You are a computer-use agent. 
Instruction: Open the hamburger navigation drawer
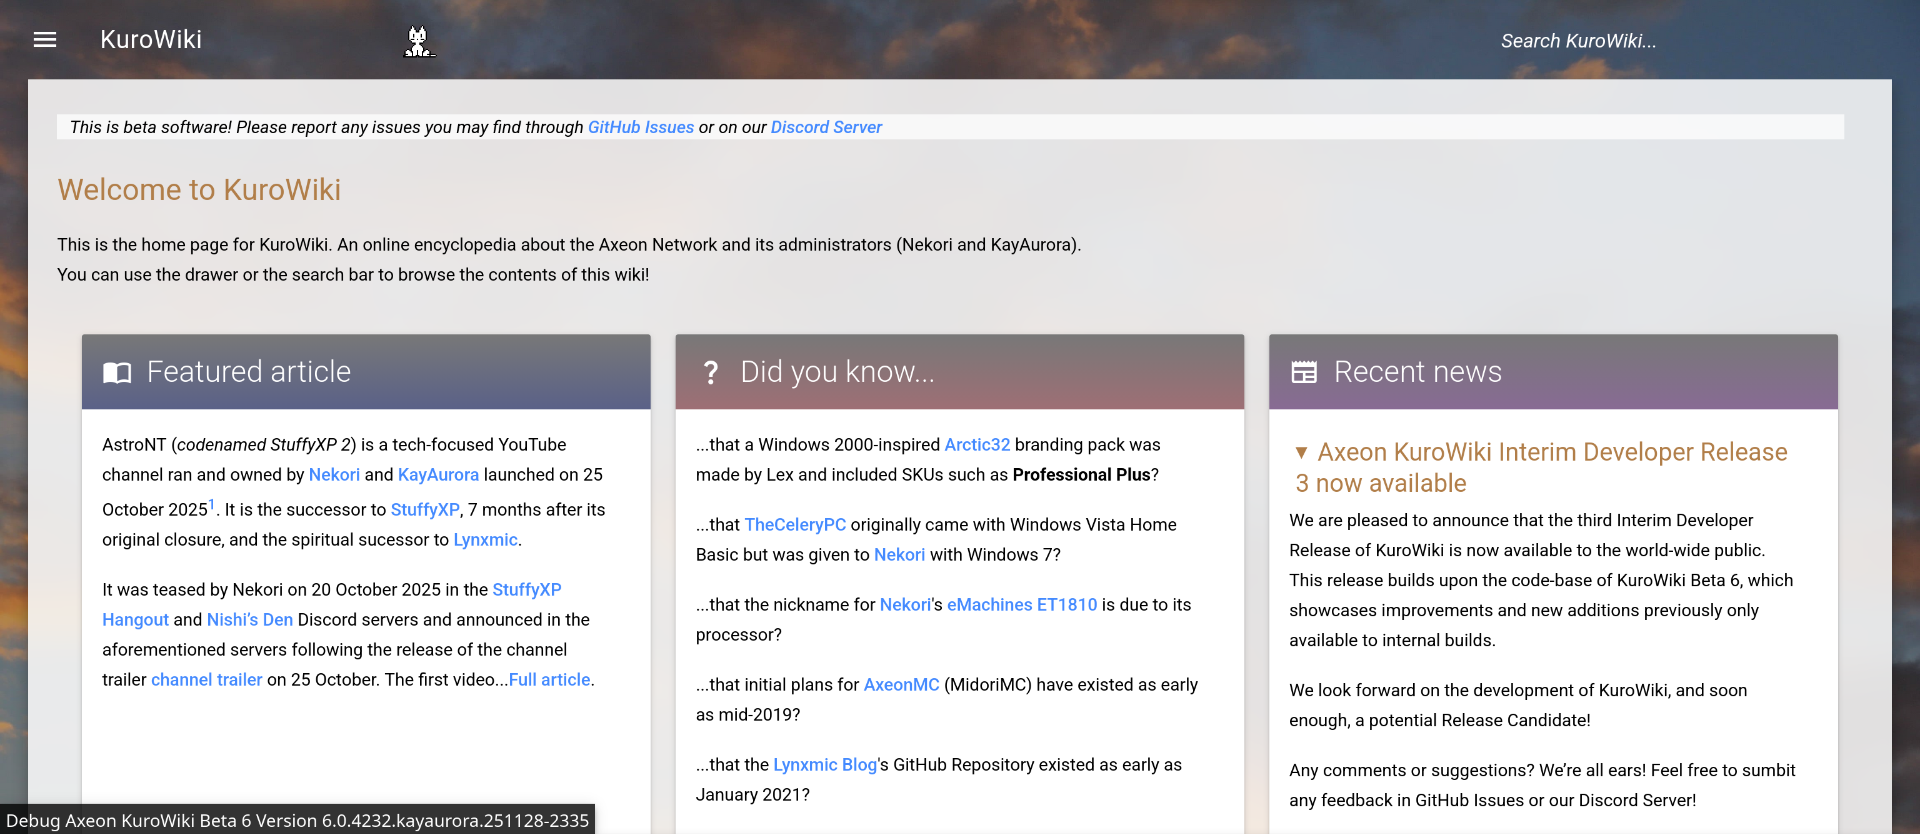pyautogui.click(x=45, y=40)
